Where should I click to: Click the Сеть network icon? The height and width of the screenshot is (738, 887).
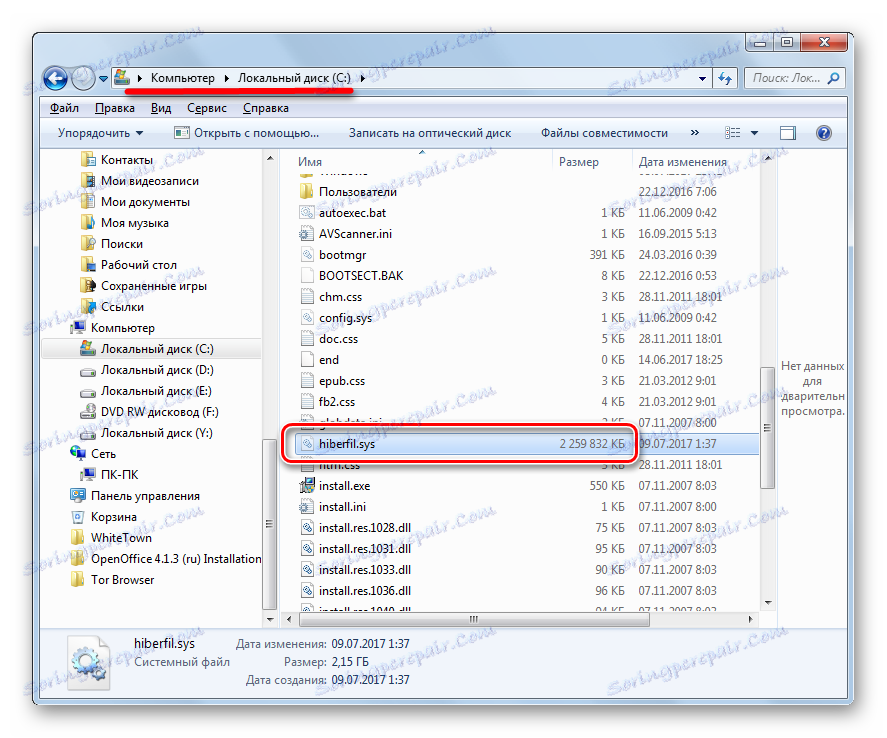[77, 453]
